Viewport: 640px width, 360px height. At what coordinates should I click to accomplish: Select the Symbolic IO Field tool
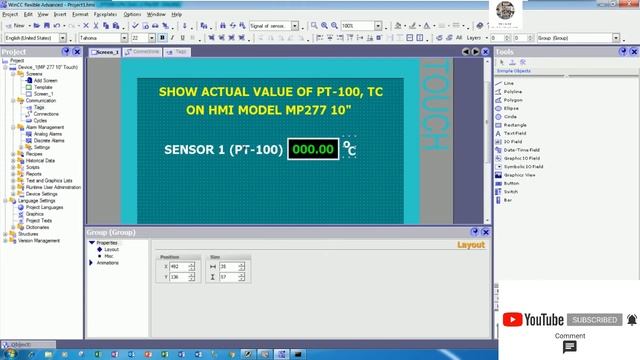click(519, 167)
